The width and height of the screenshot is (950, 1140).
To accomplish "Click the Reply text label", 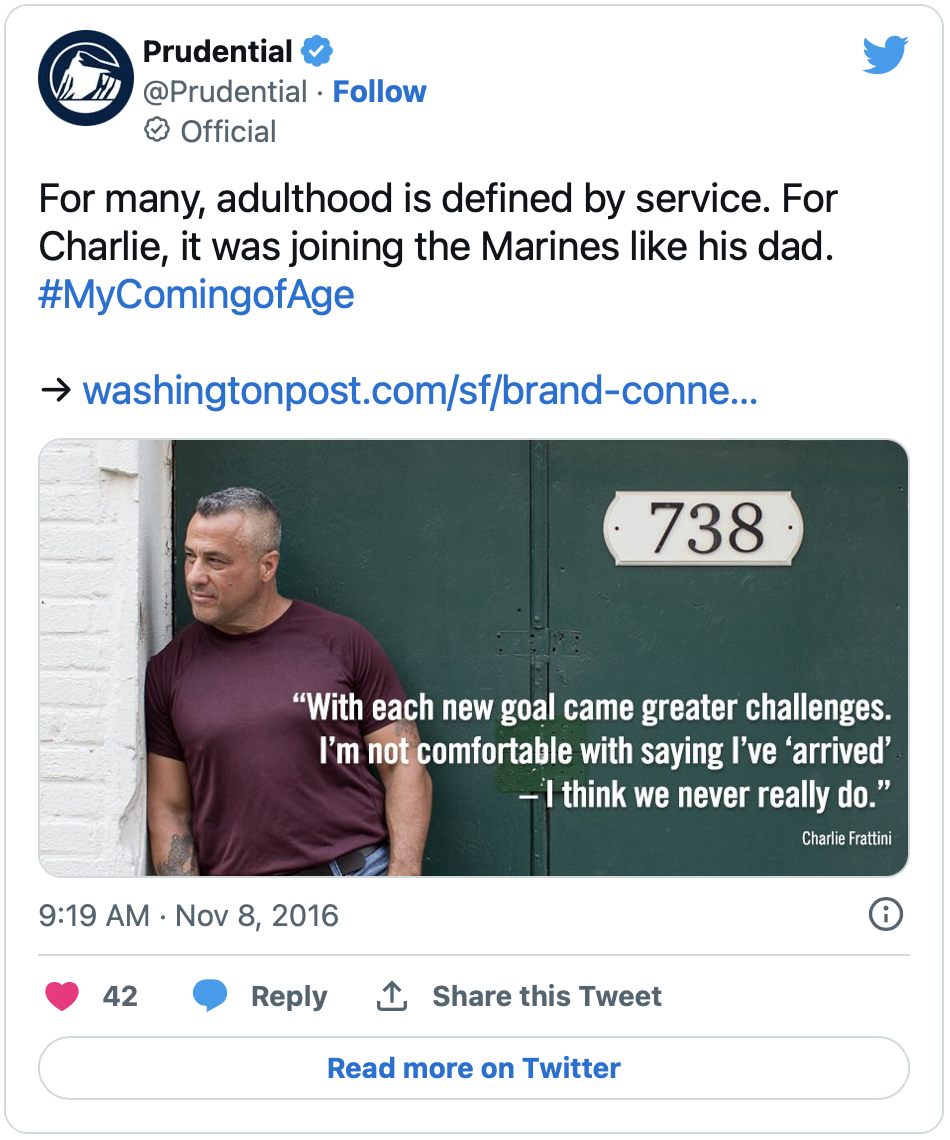I will click(289, 996).
